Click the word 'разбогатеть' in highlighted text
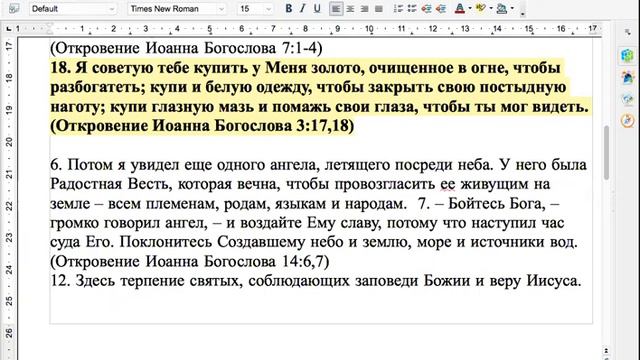640x360 pixels. (96, 87)
